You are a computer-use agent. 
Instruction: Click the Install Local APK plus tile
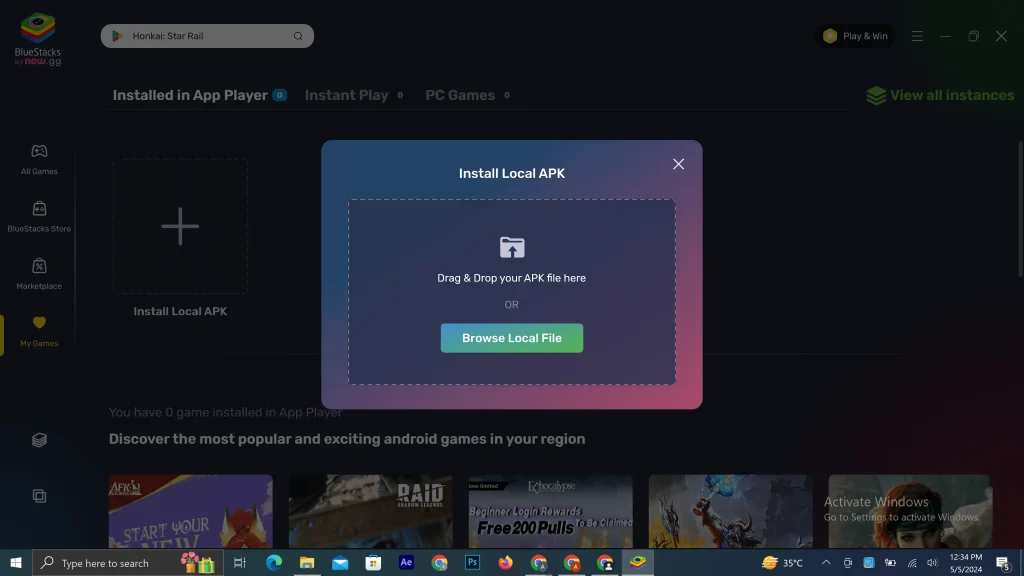(x=180, y=226)
